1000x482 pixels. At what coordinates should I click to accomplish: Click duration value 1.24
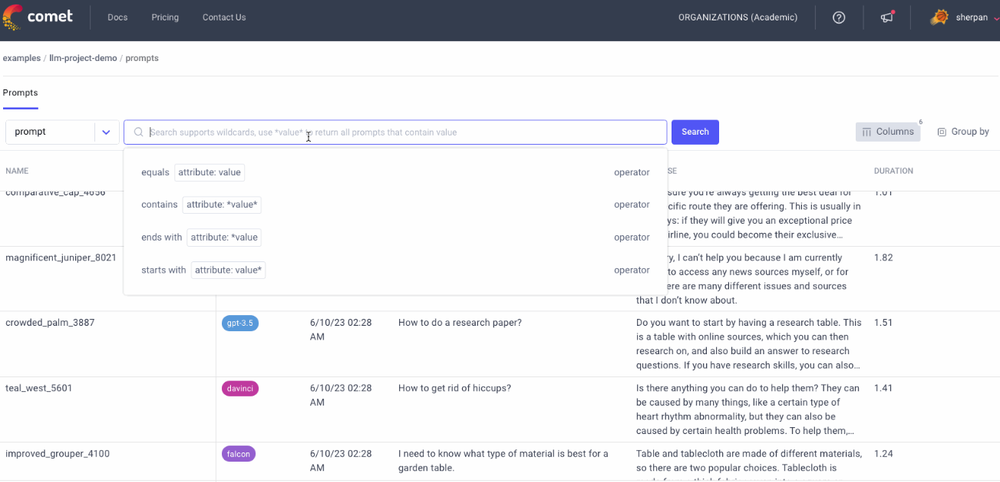(883, 454)
